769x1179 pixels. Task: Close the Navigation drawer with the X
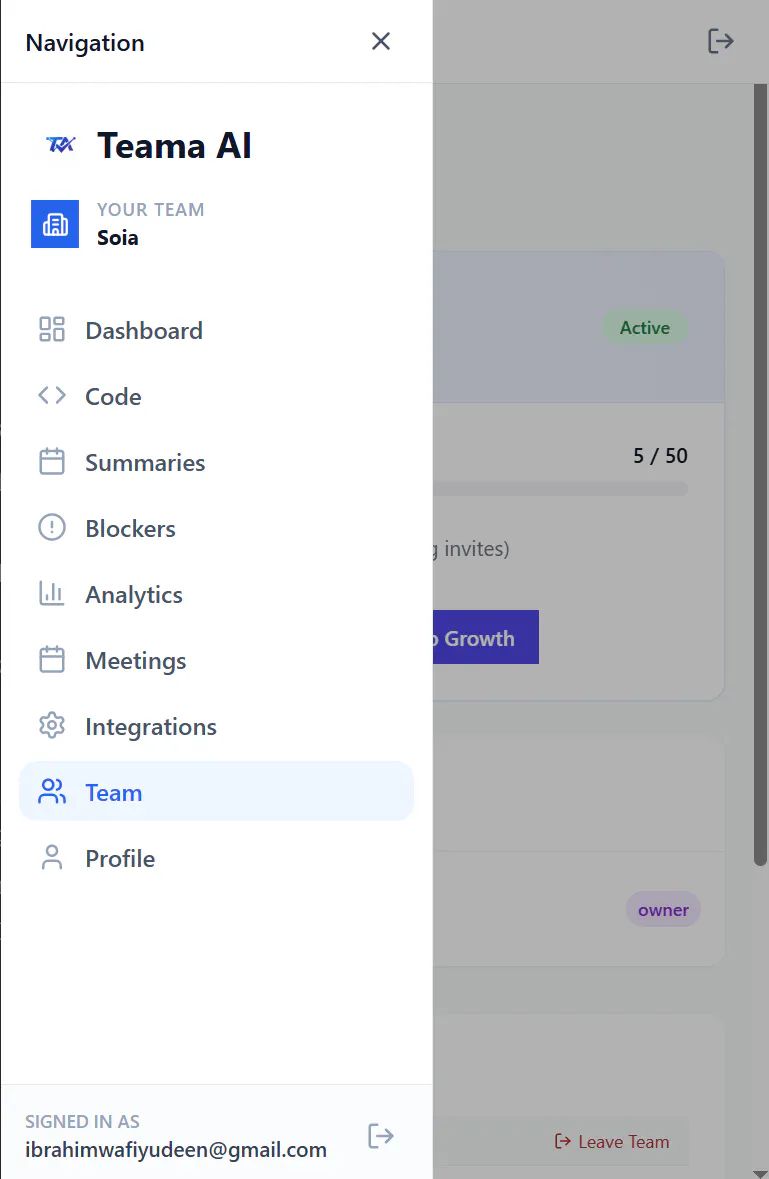[381, 41]
